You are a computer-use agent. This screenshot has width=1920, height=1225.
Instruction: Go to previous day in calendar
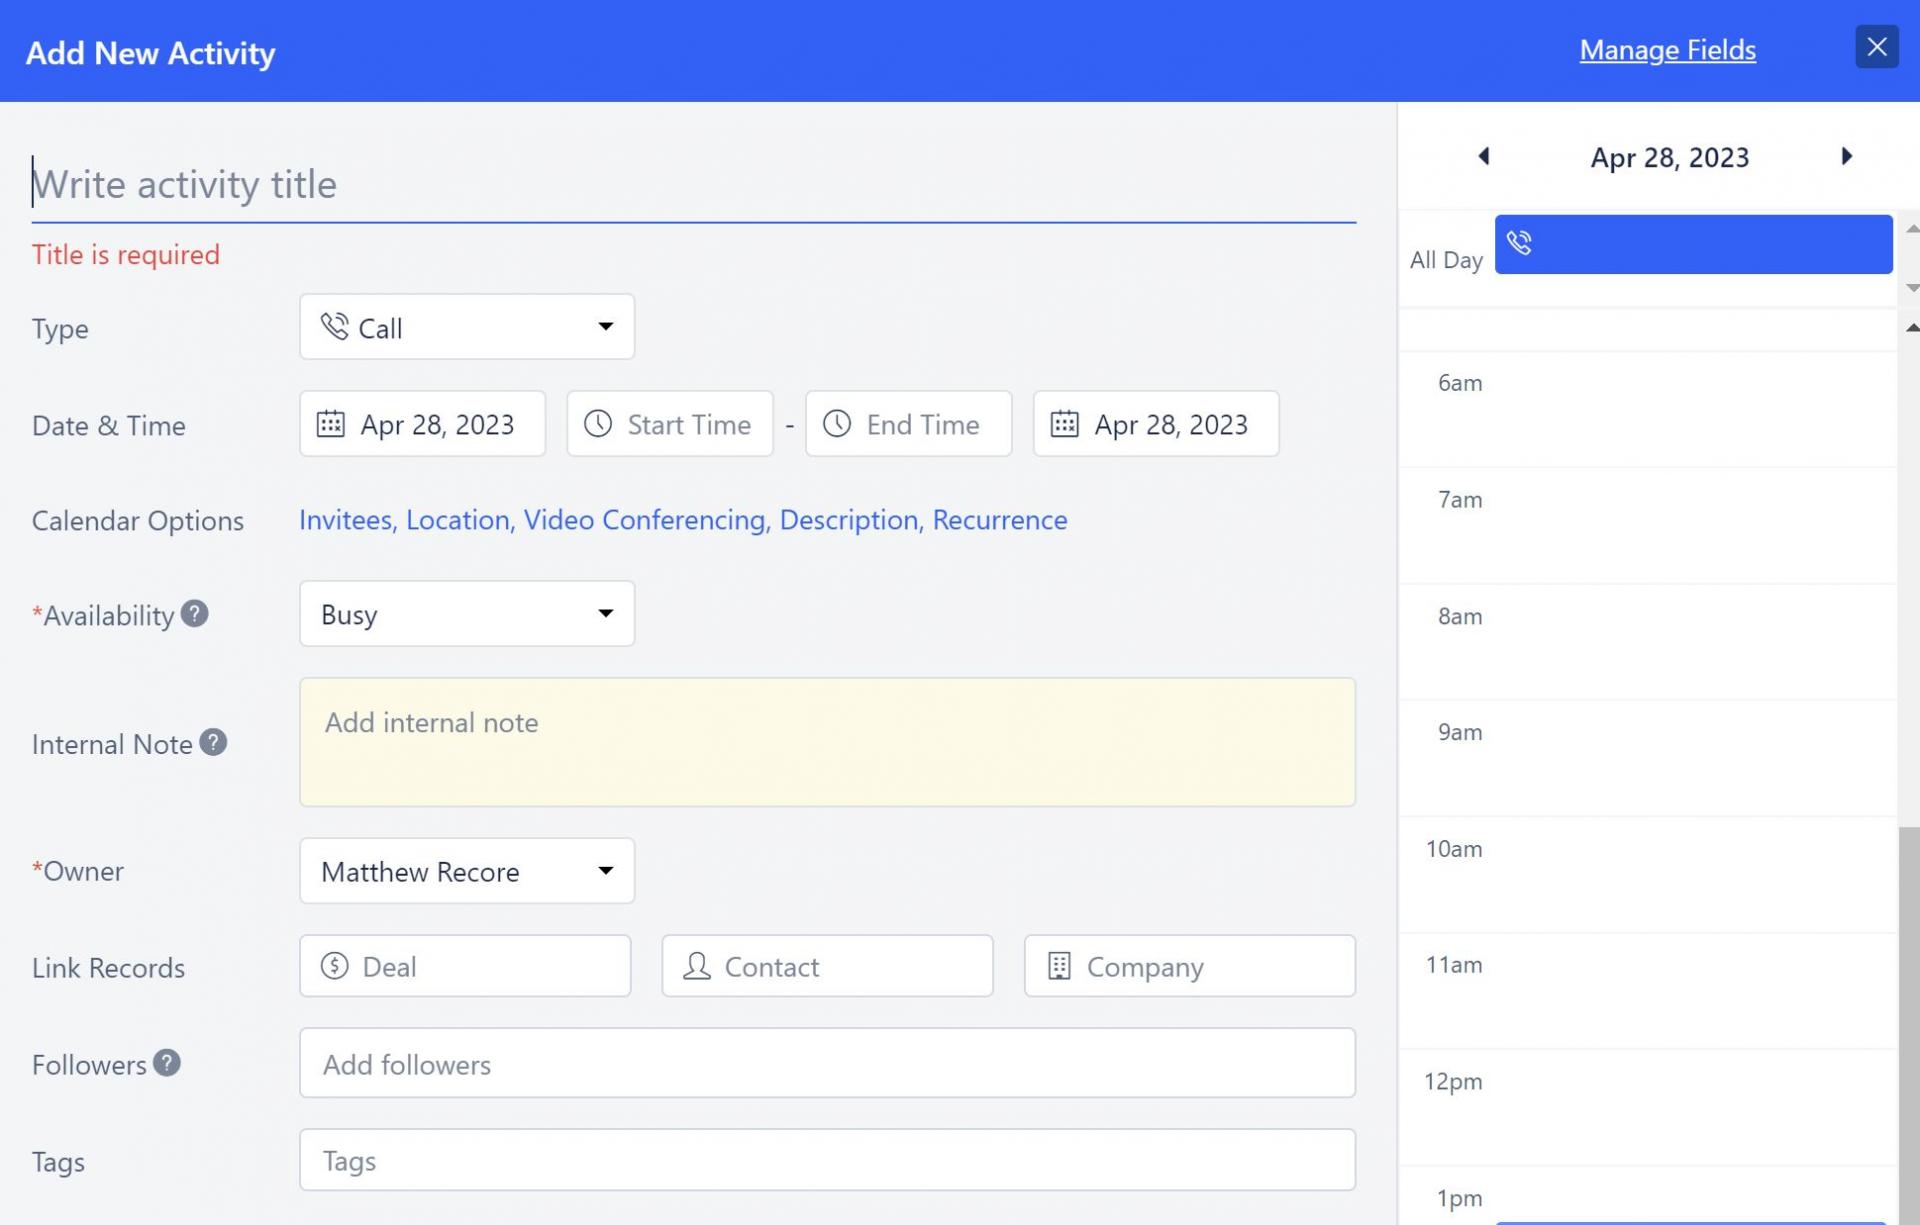[1484, 156]
